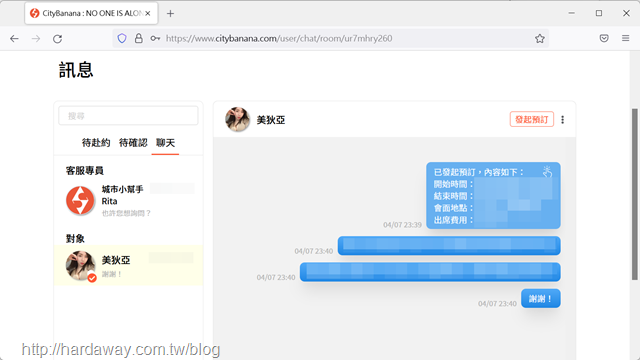
Task: Click the 訊息 page heading
Action: point(76,70)
